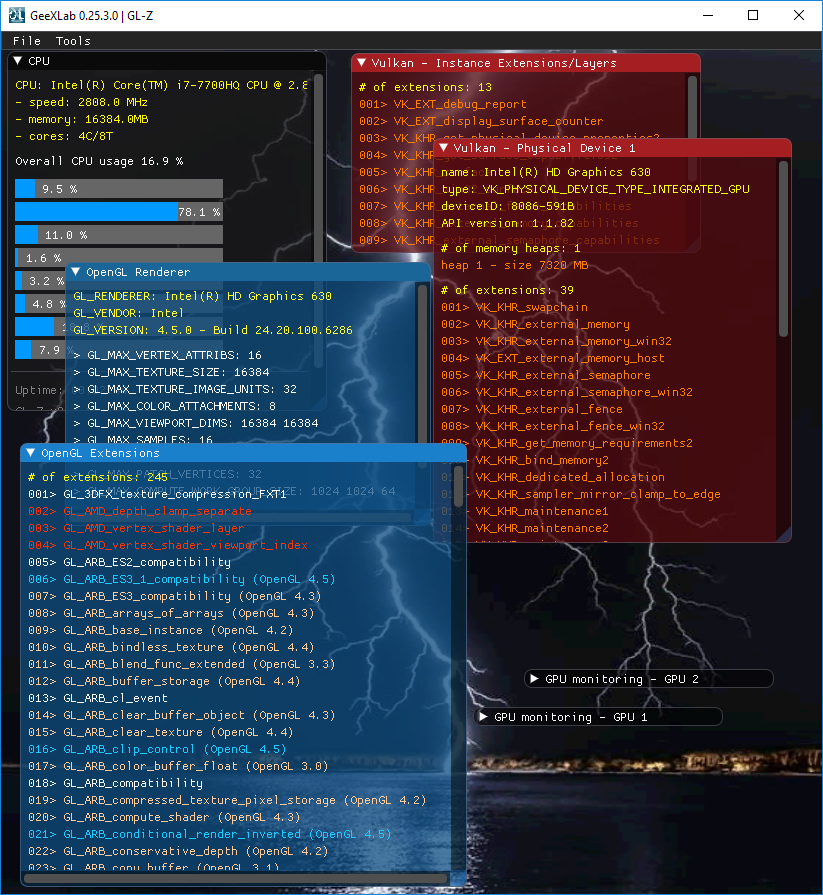Viewport: 823px width, 895px height.
Task: Click the '# of extensions: 13' line
Action: (425, 87)
